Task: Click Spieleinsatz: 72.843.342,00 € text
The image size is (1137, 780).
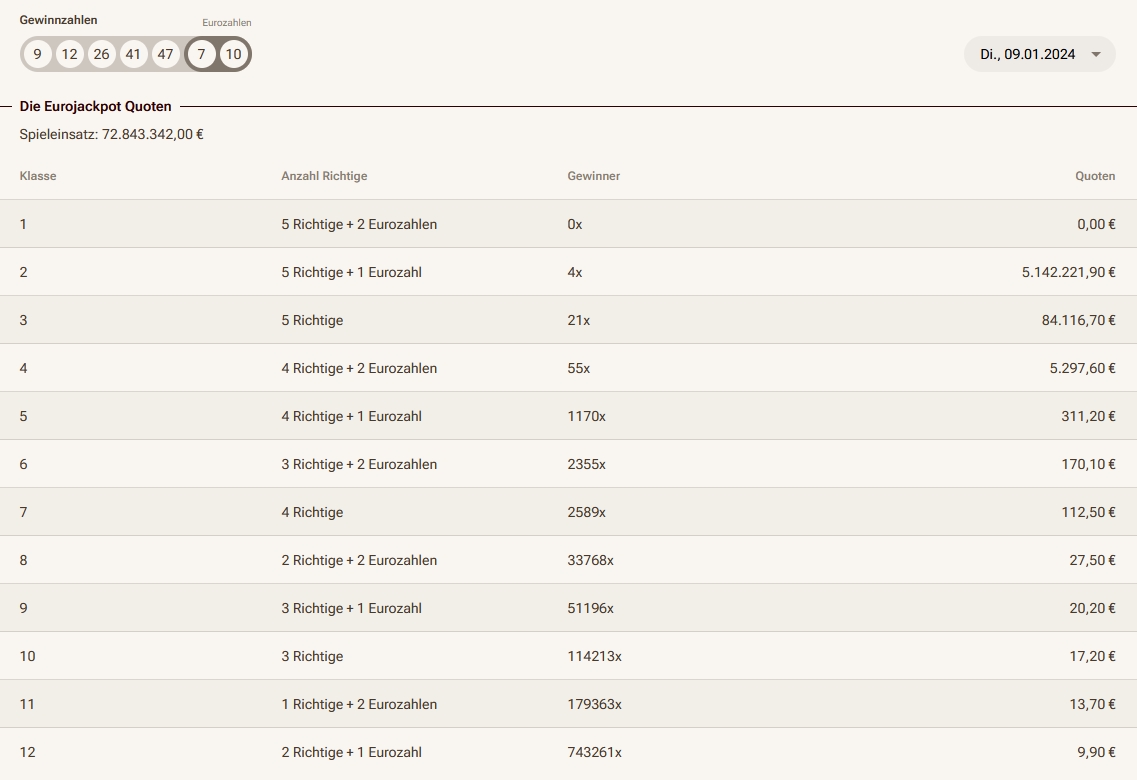Action: pos(112,135)
